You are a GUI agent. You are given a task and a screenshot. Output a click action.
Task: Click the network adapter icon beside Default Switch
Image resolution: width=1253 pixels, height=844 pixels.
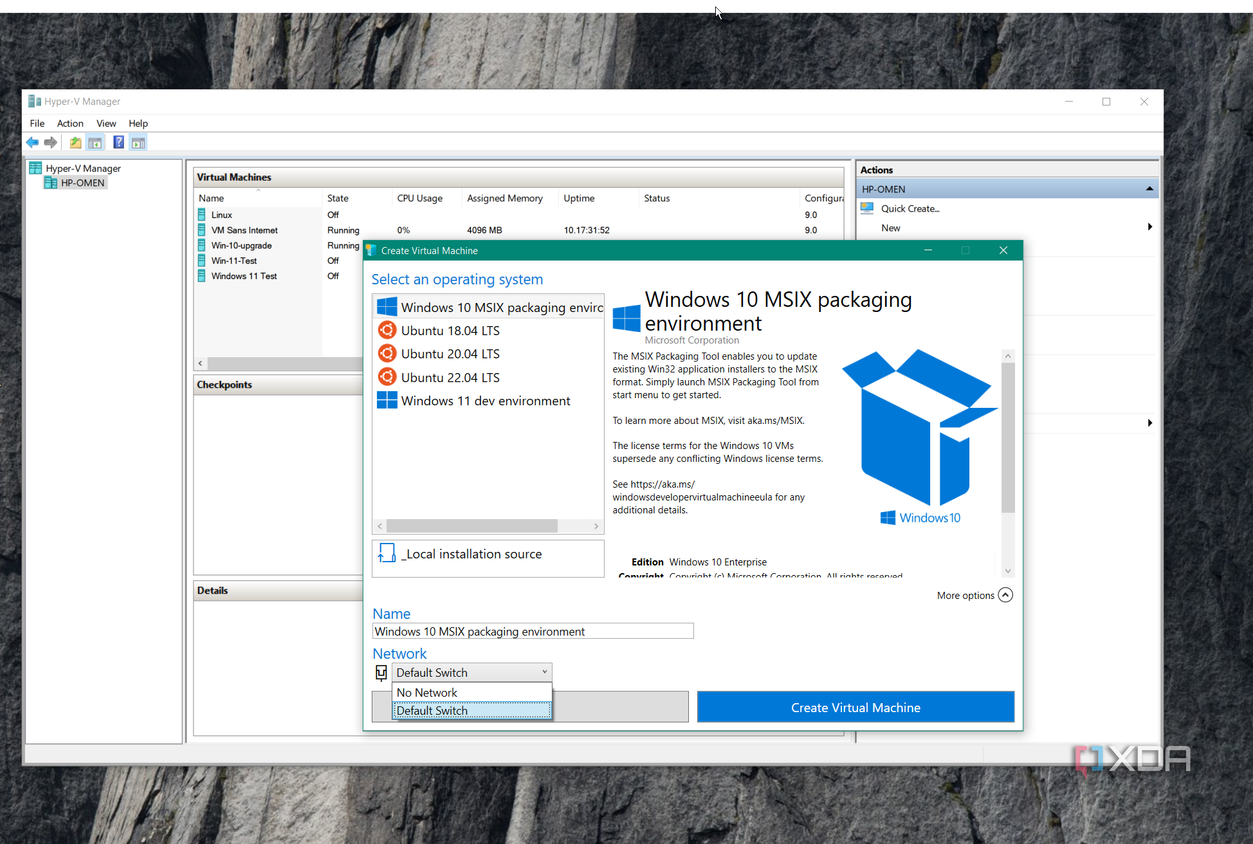[x=381, y=673]
